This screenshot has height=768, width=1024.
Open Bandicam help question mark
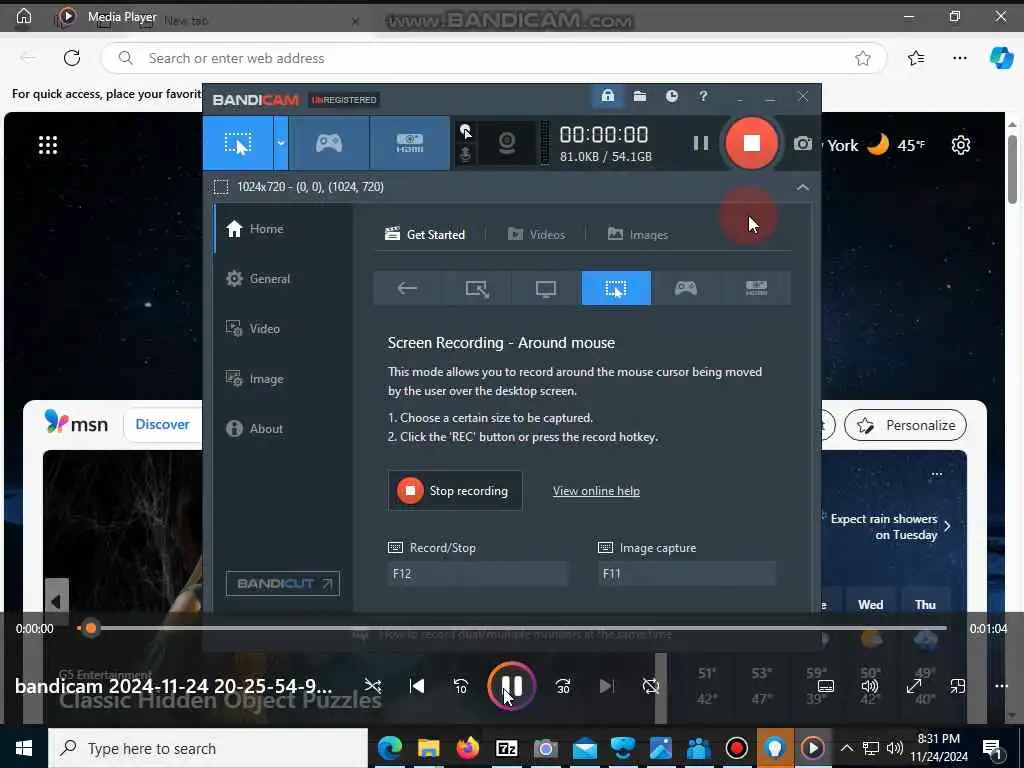703,97
